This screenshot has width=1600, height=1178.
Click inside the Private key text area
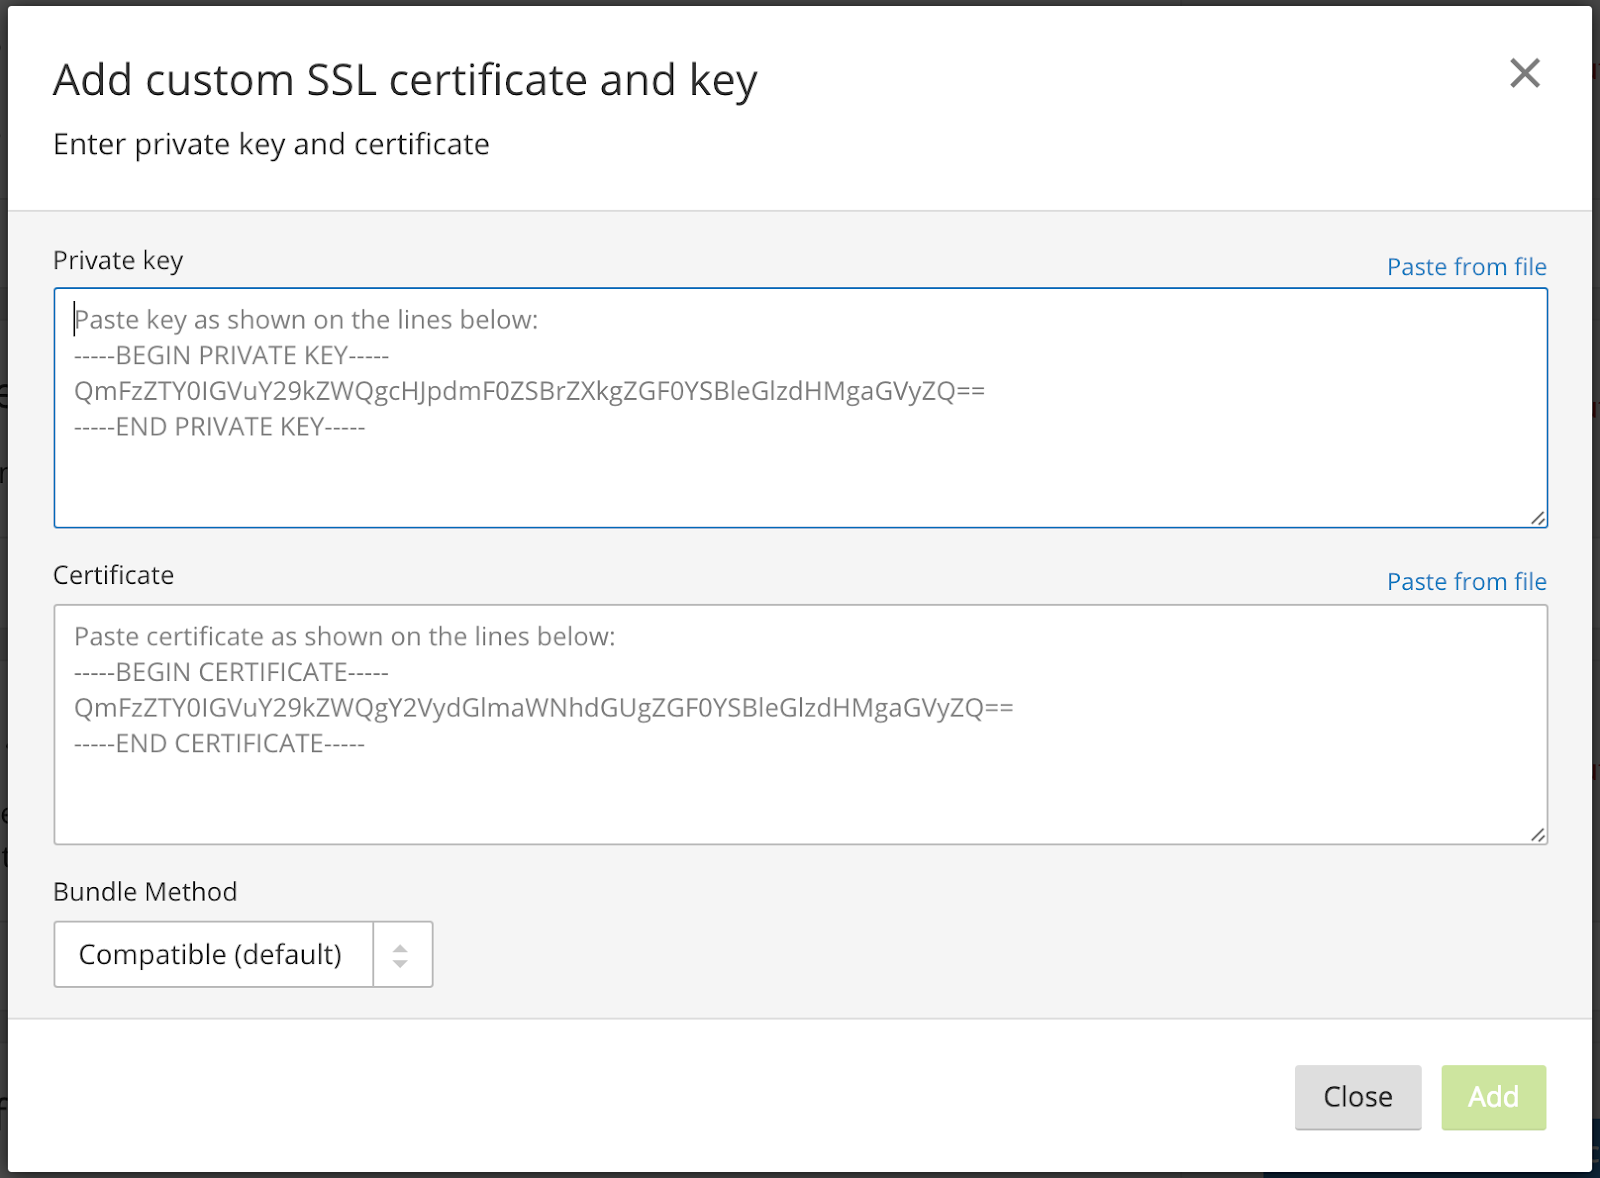800,470
